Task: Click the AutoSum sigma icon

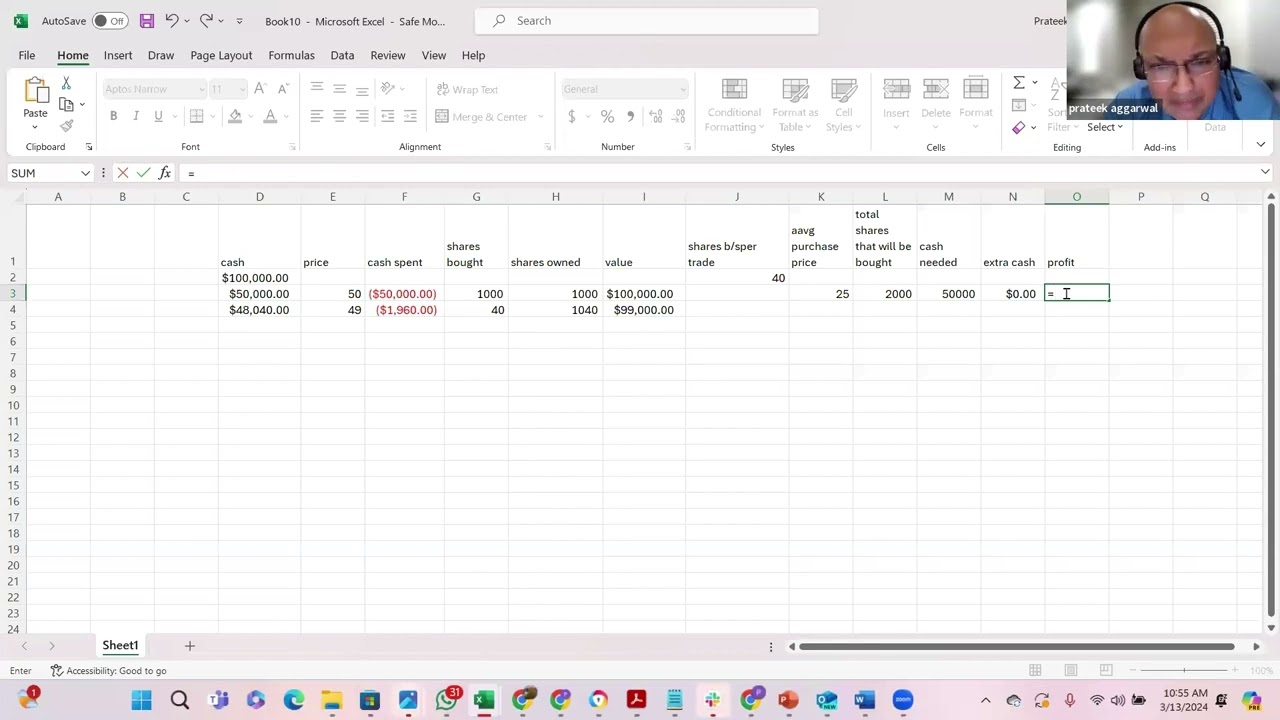Action: coord(1018,83)
